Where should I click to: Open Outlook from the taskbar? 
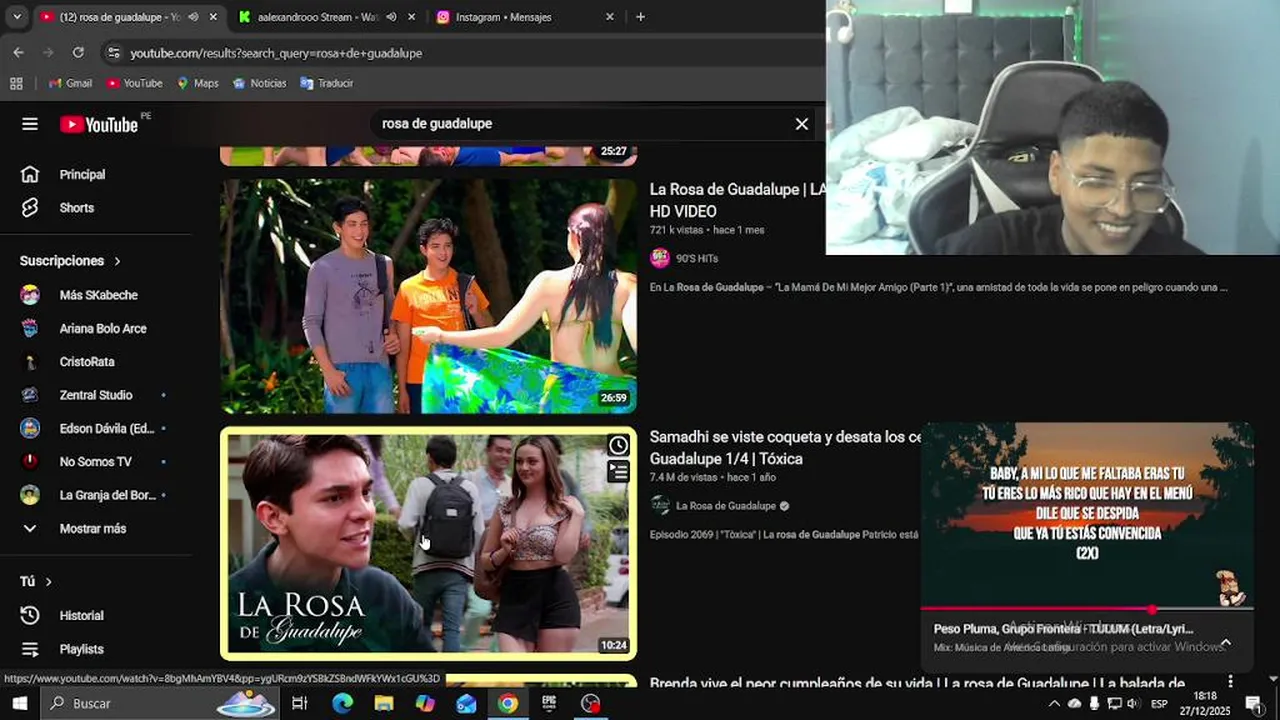tap(466, 703)
